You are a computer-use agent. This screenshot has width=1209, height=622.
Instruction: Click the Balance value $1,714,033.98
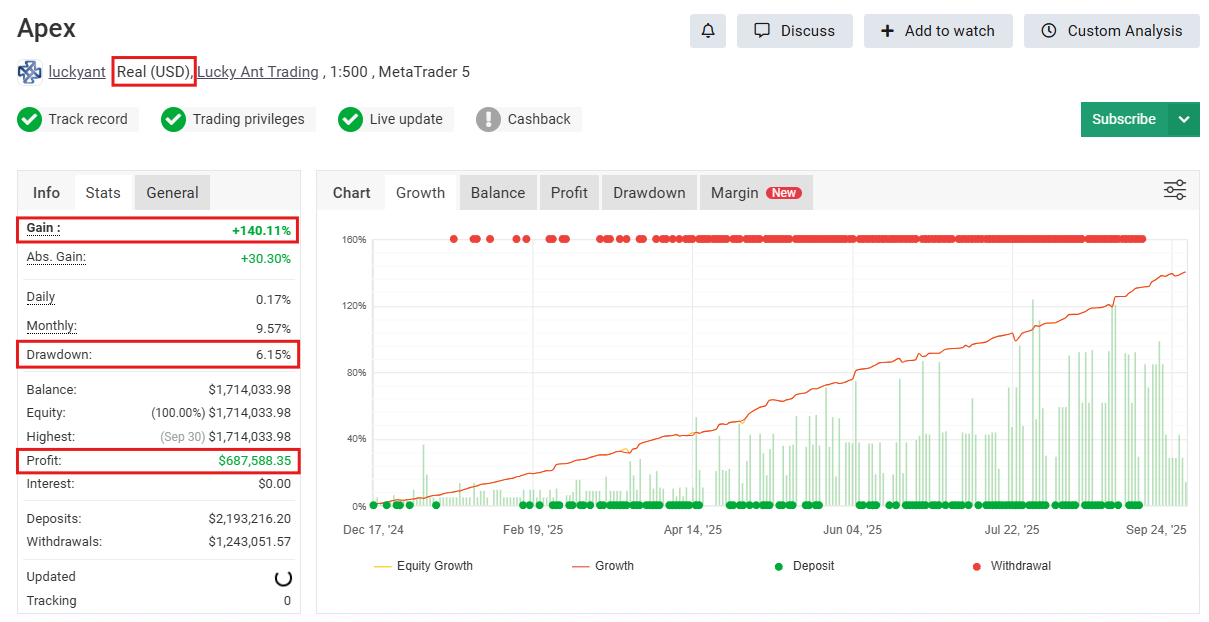tap(250, 390)
